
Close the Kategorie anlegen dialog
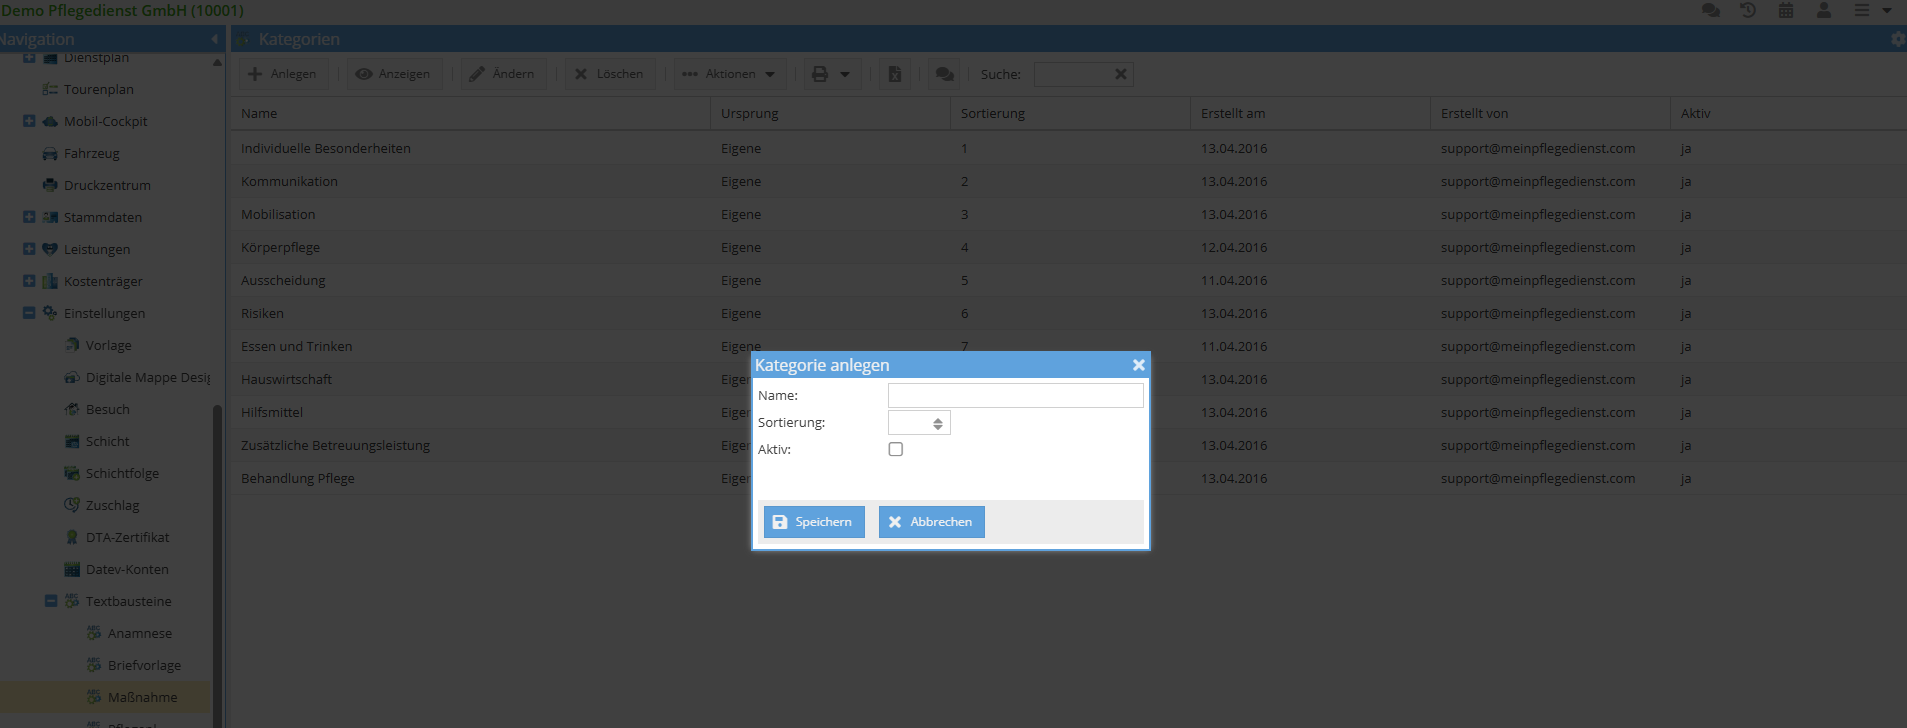coord(1138,365)
